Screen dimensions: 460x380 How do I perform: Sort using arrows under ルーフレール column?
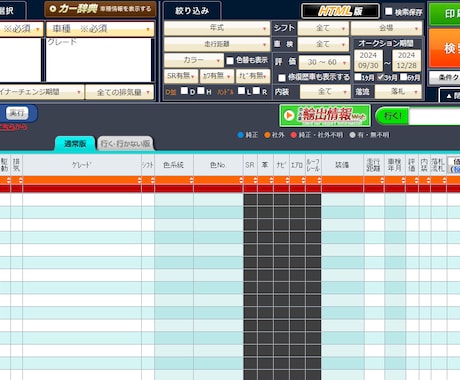[319, 180]
